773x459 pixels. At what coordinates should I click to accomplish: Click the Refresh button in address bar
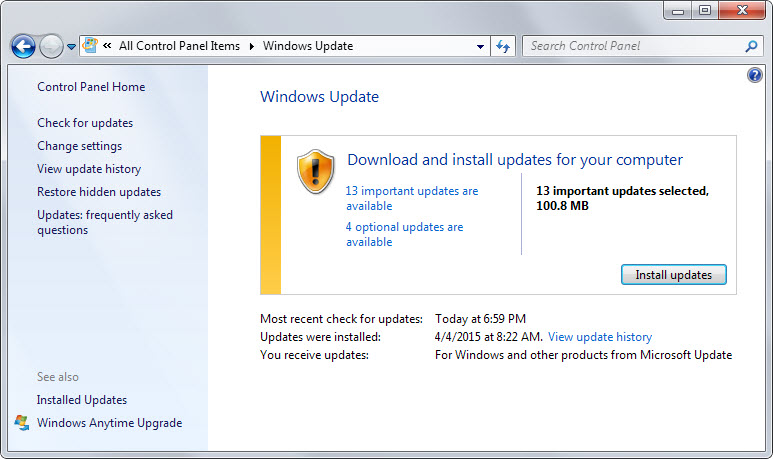click(503, 46)
